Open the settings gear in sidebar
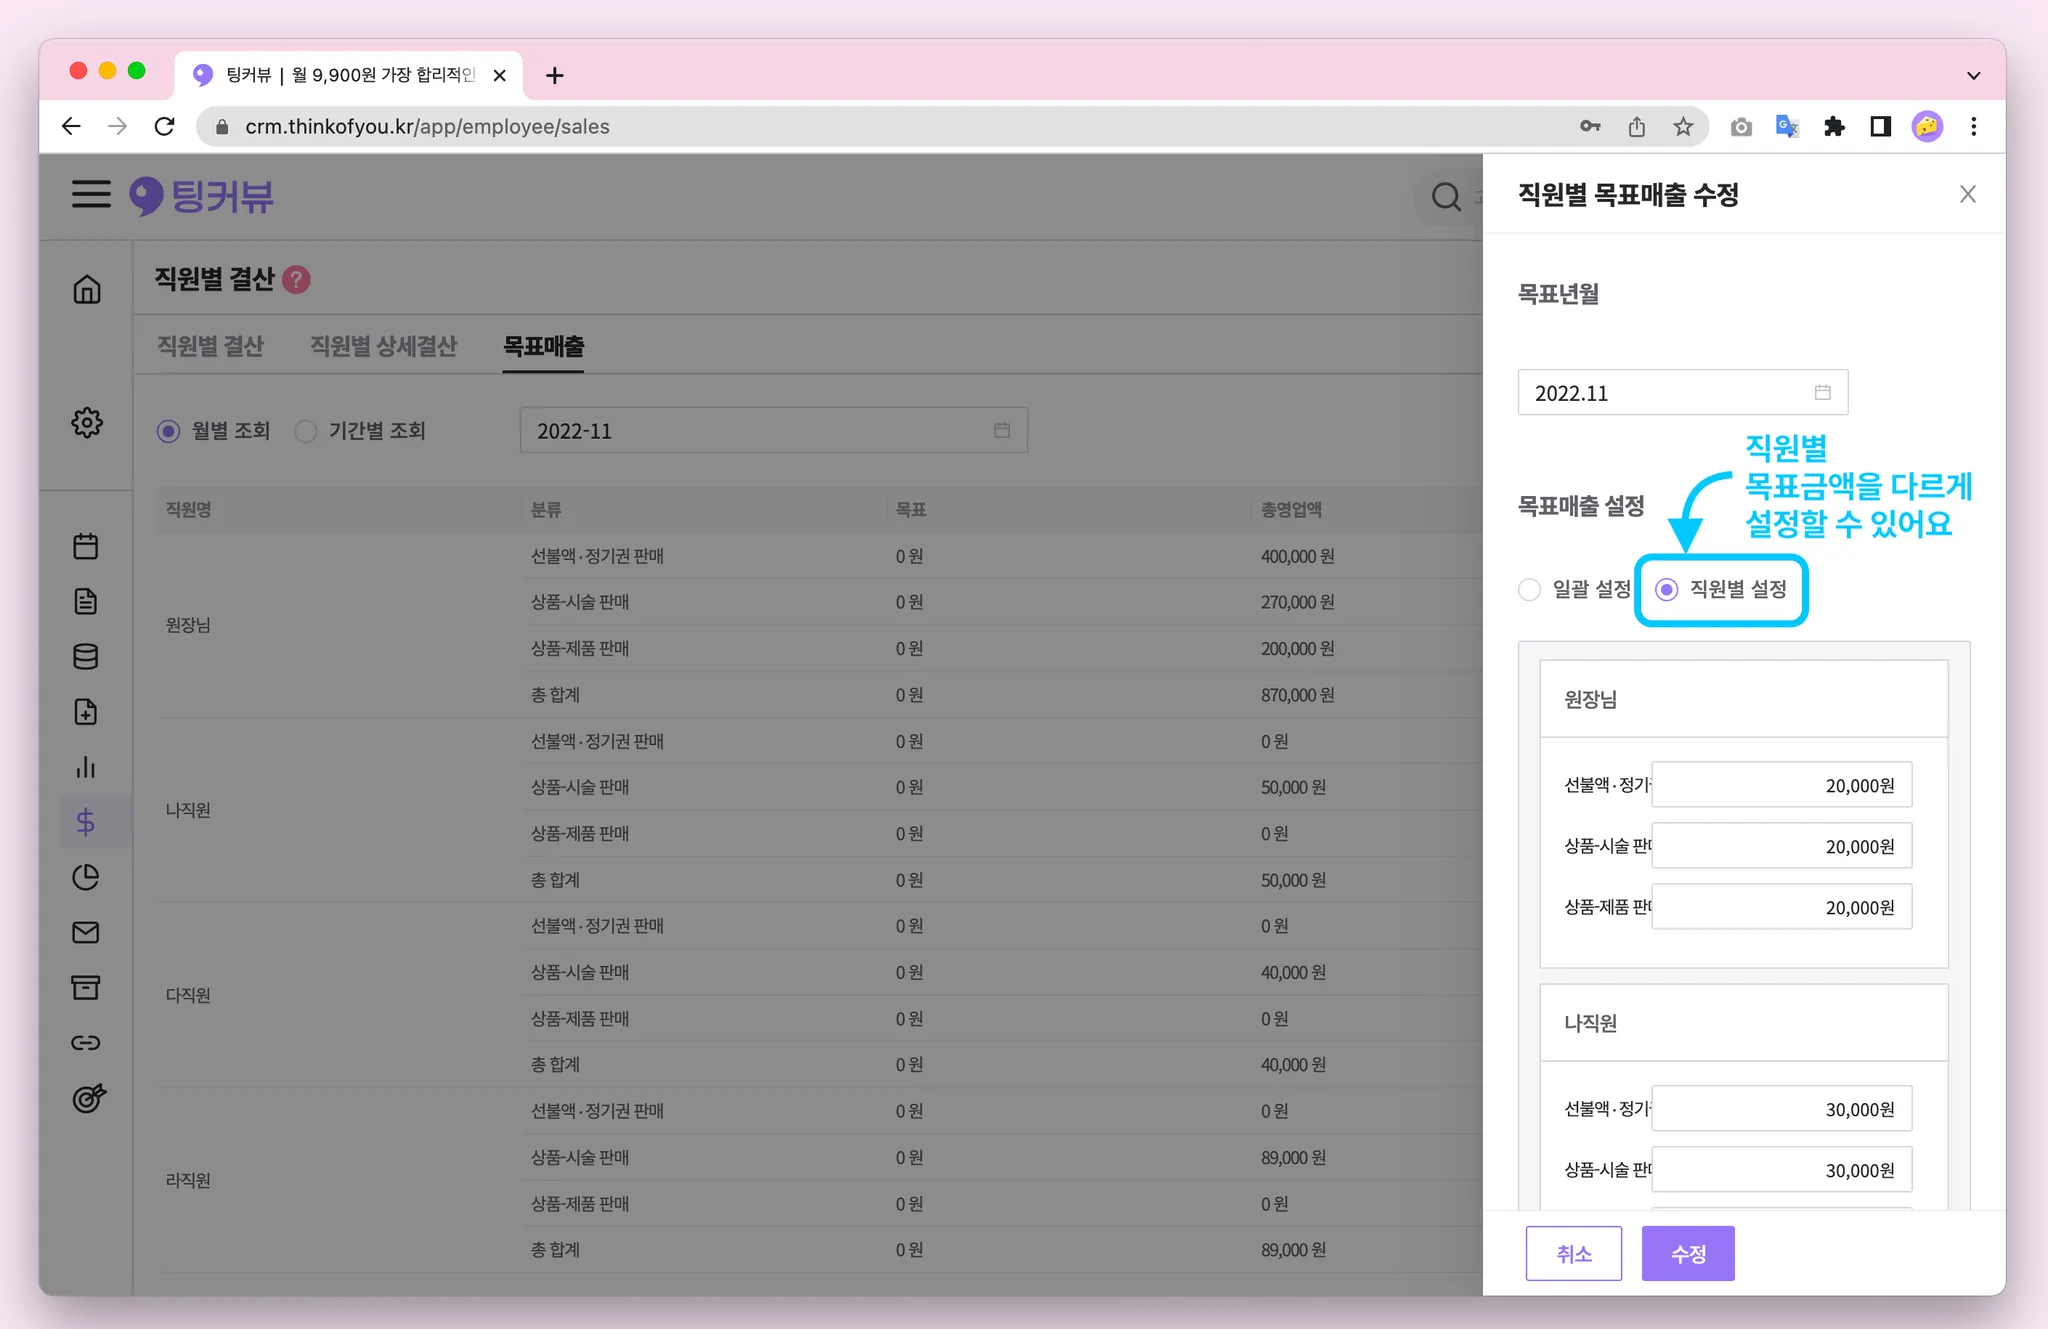 point(87,422)
